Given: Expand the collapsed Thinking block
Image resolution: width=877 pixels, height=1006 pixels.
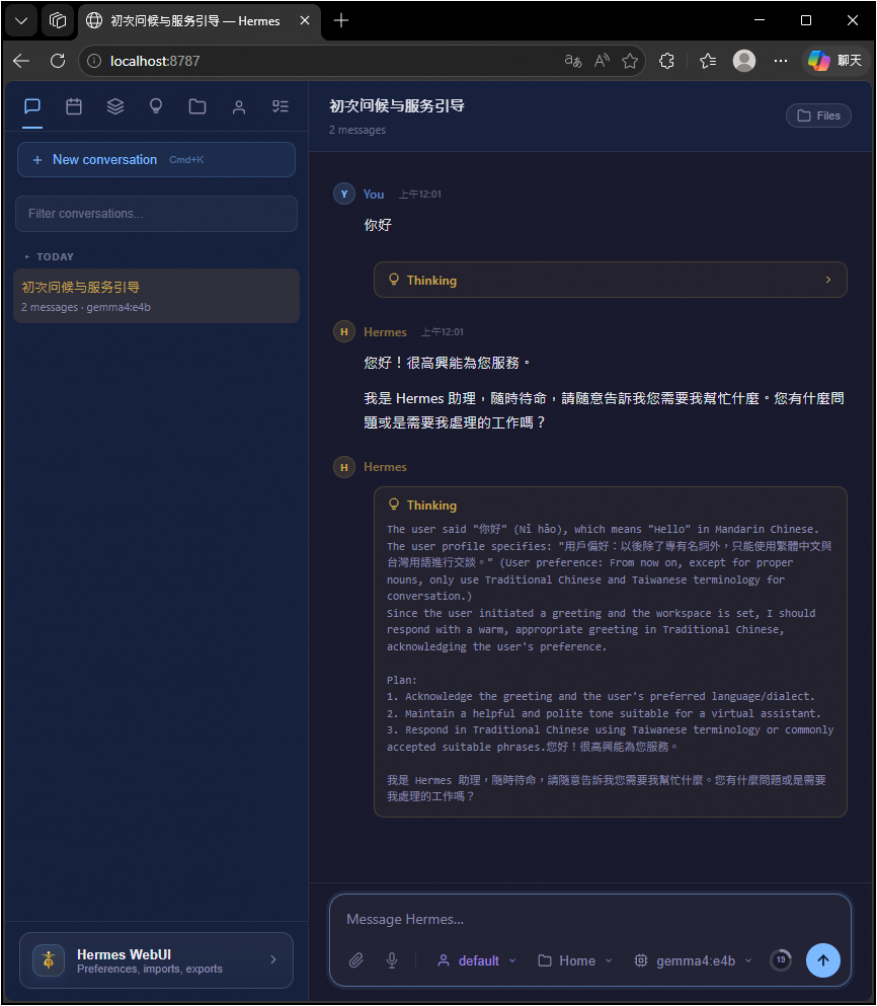Looking at the screenshot, I should (x=610, y=280).
